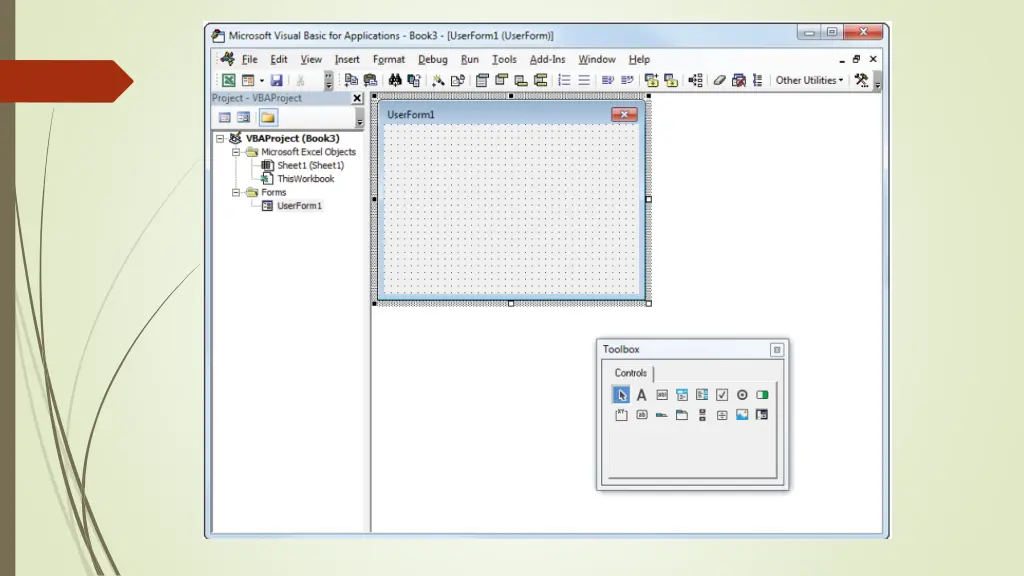Viewport: 1024px width, 576px height.
Task: Select the Controls tab in Toolbox
Action: click(630, 374)
